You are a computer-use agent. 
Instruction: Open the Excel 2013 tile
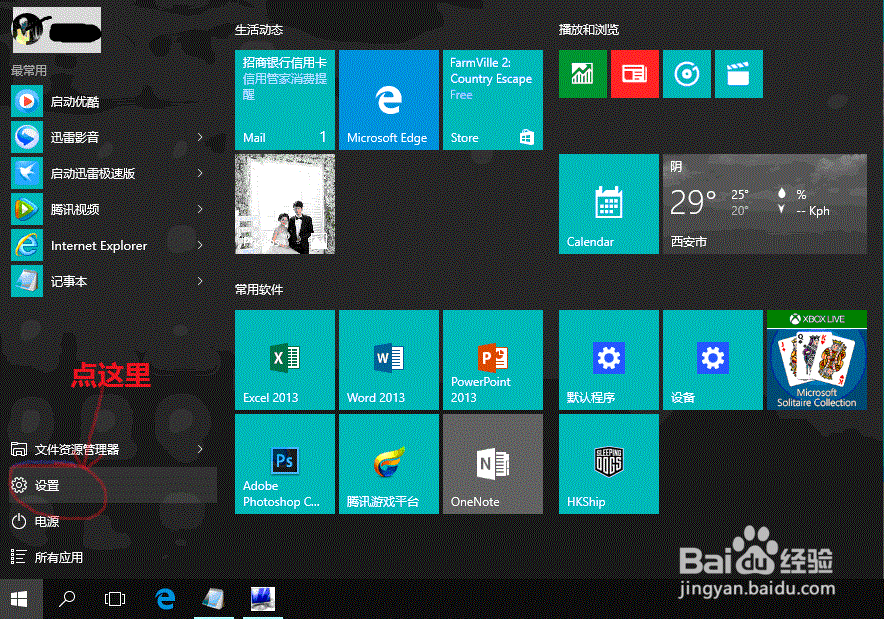[x=284, y=360]
